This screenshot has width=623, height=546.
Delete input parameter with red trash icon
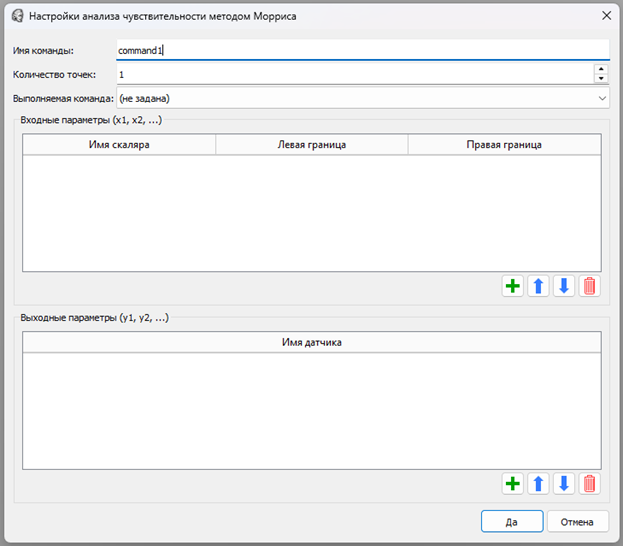click(590, 287)
